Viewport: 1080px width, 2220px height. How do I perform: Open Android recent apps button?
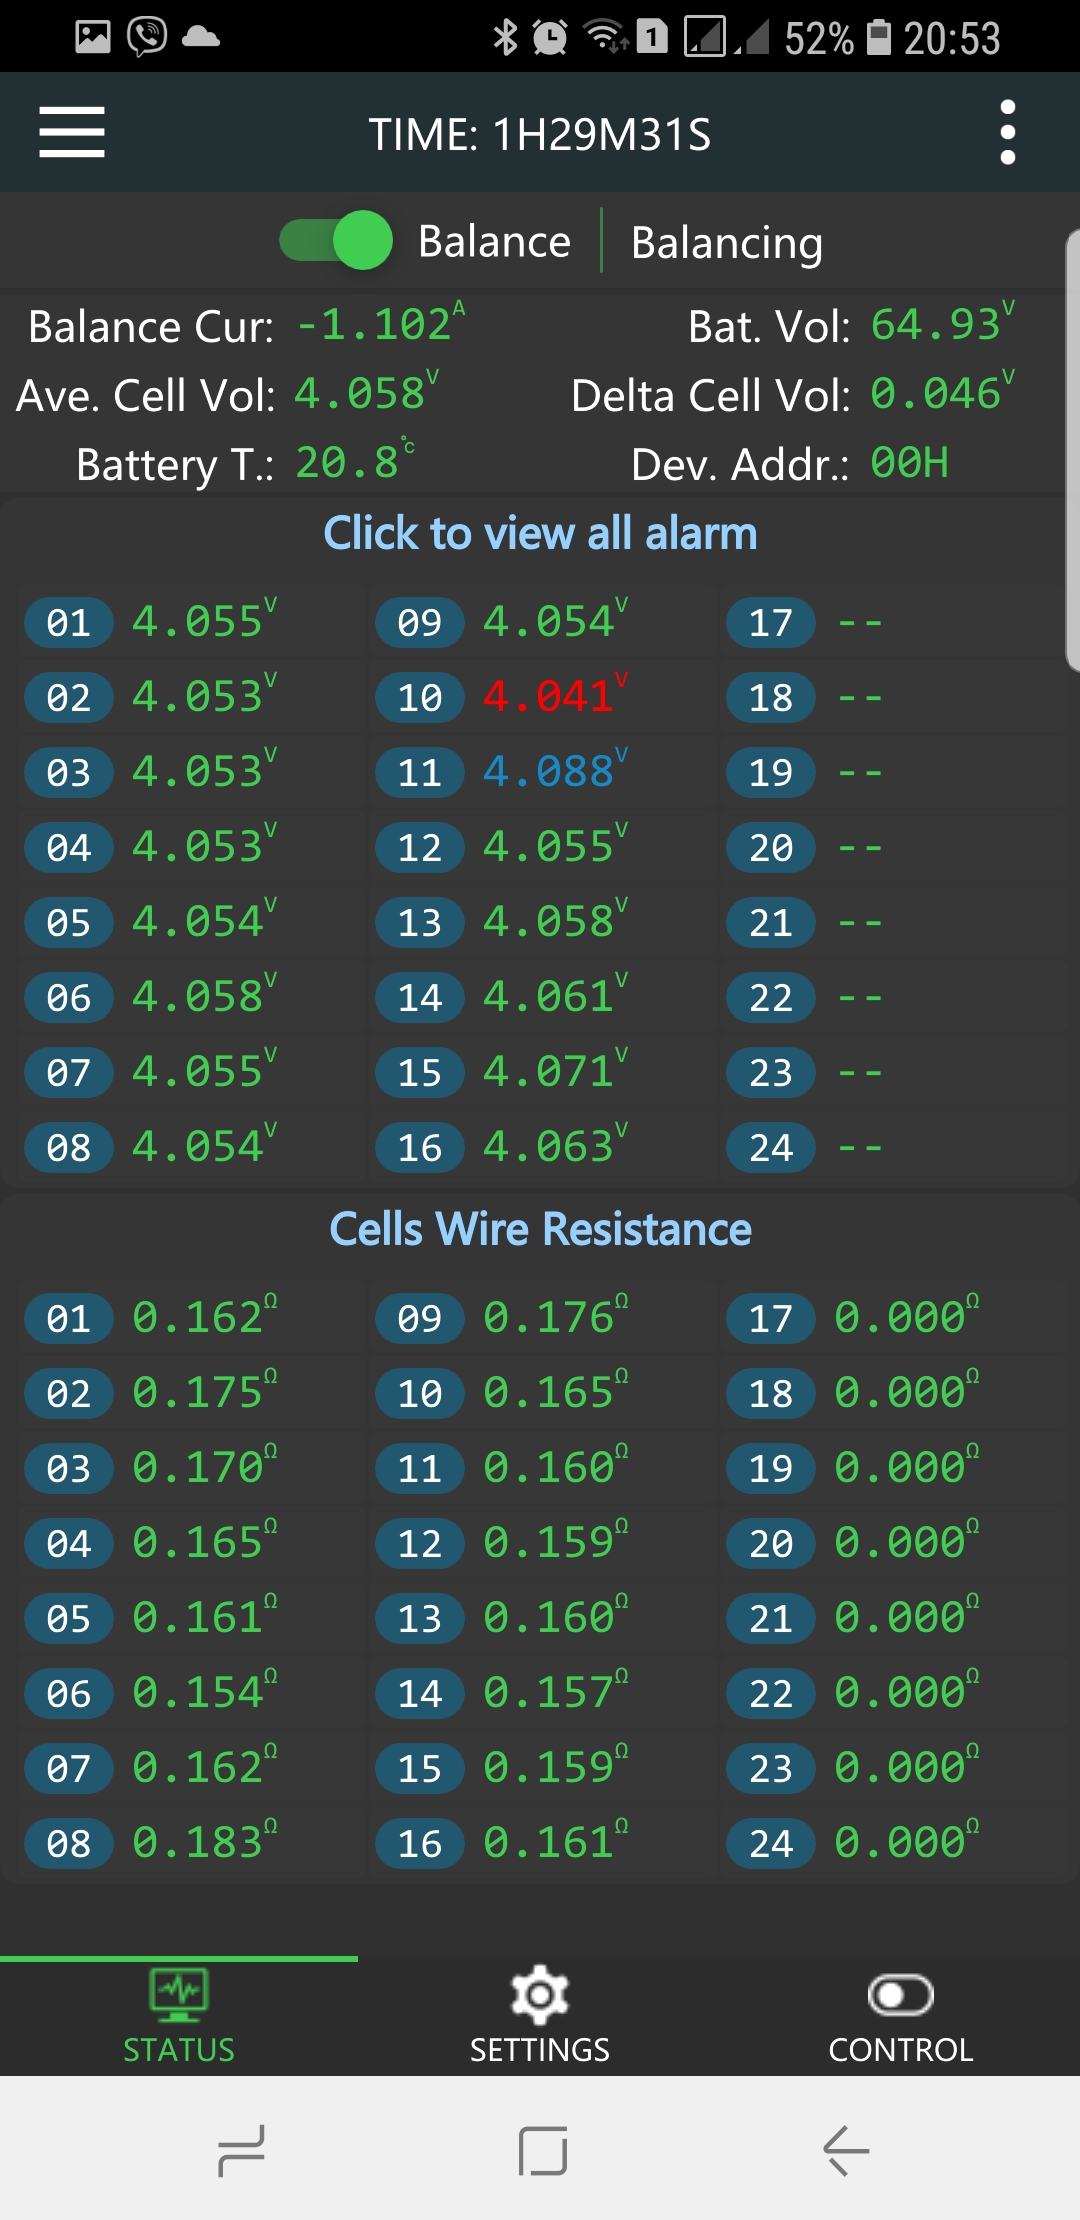pos(241,2150)
